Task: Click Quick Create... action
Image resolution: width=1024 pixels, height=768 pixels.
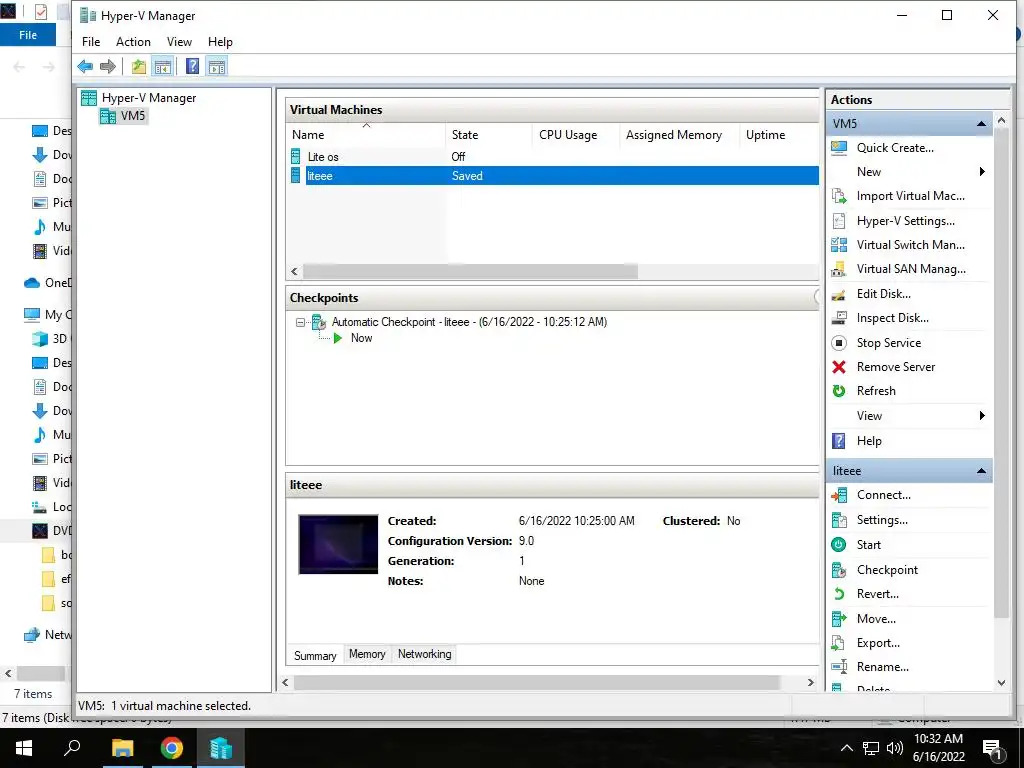Action: click(x=895, y=148)
